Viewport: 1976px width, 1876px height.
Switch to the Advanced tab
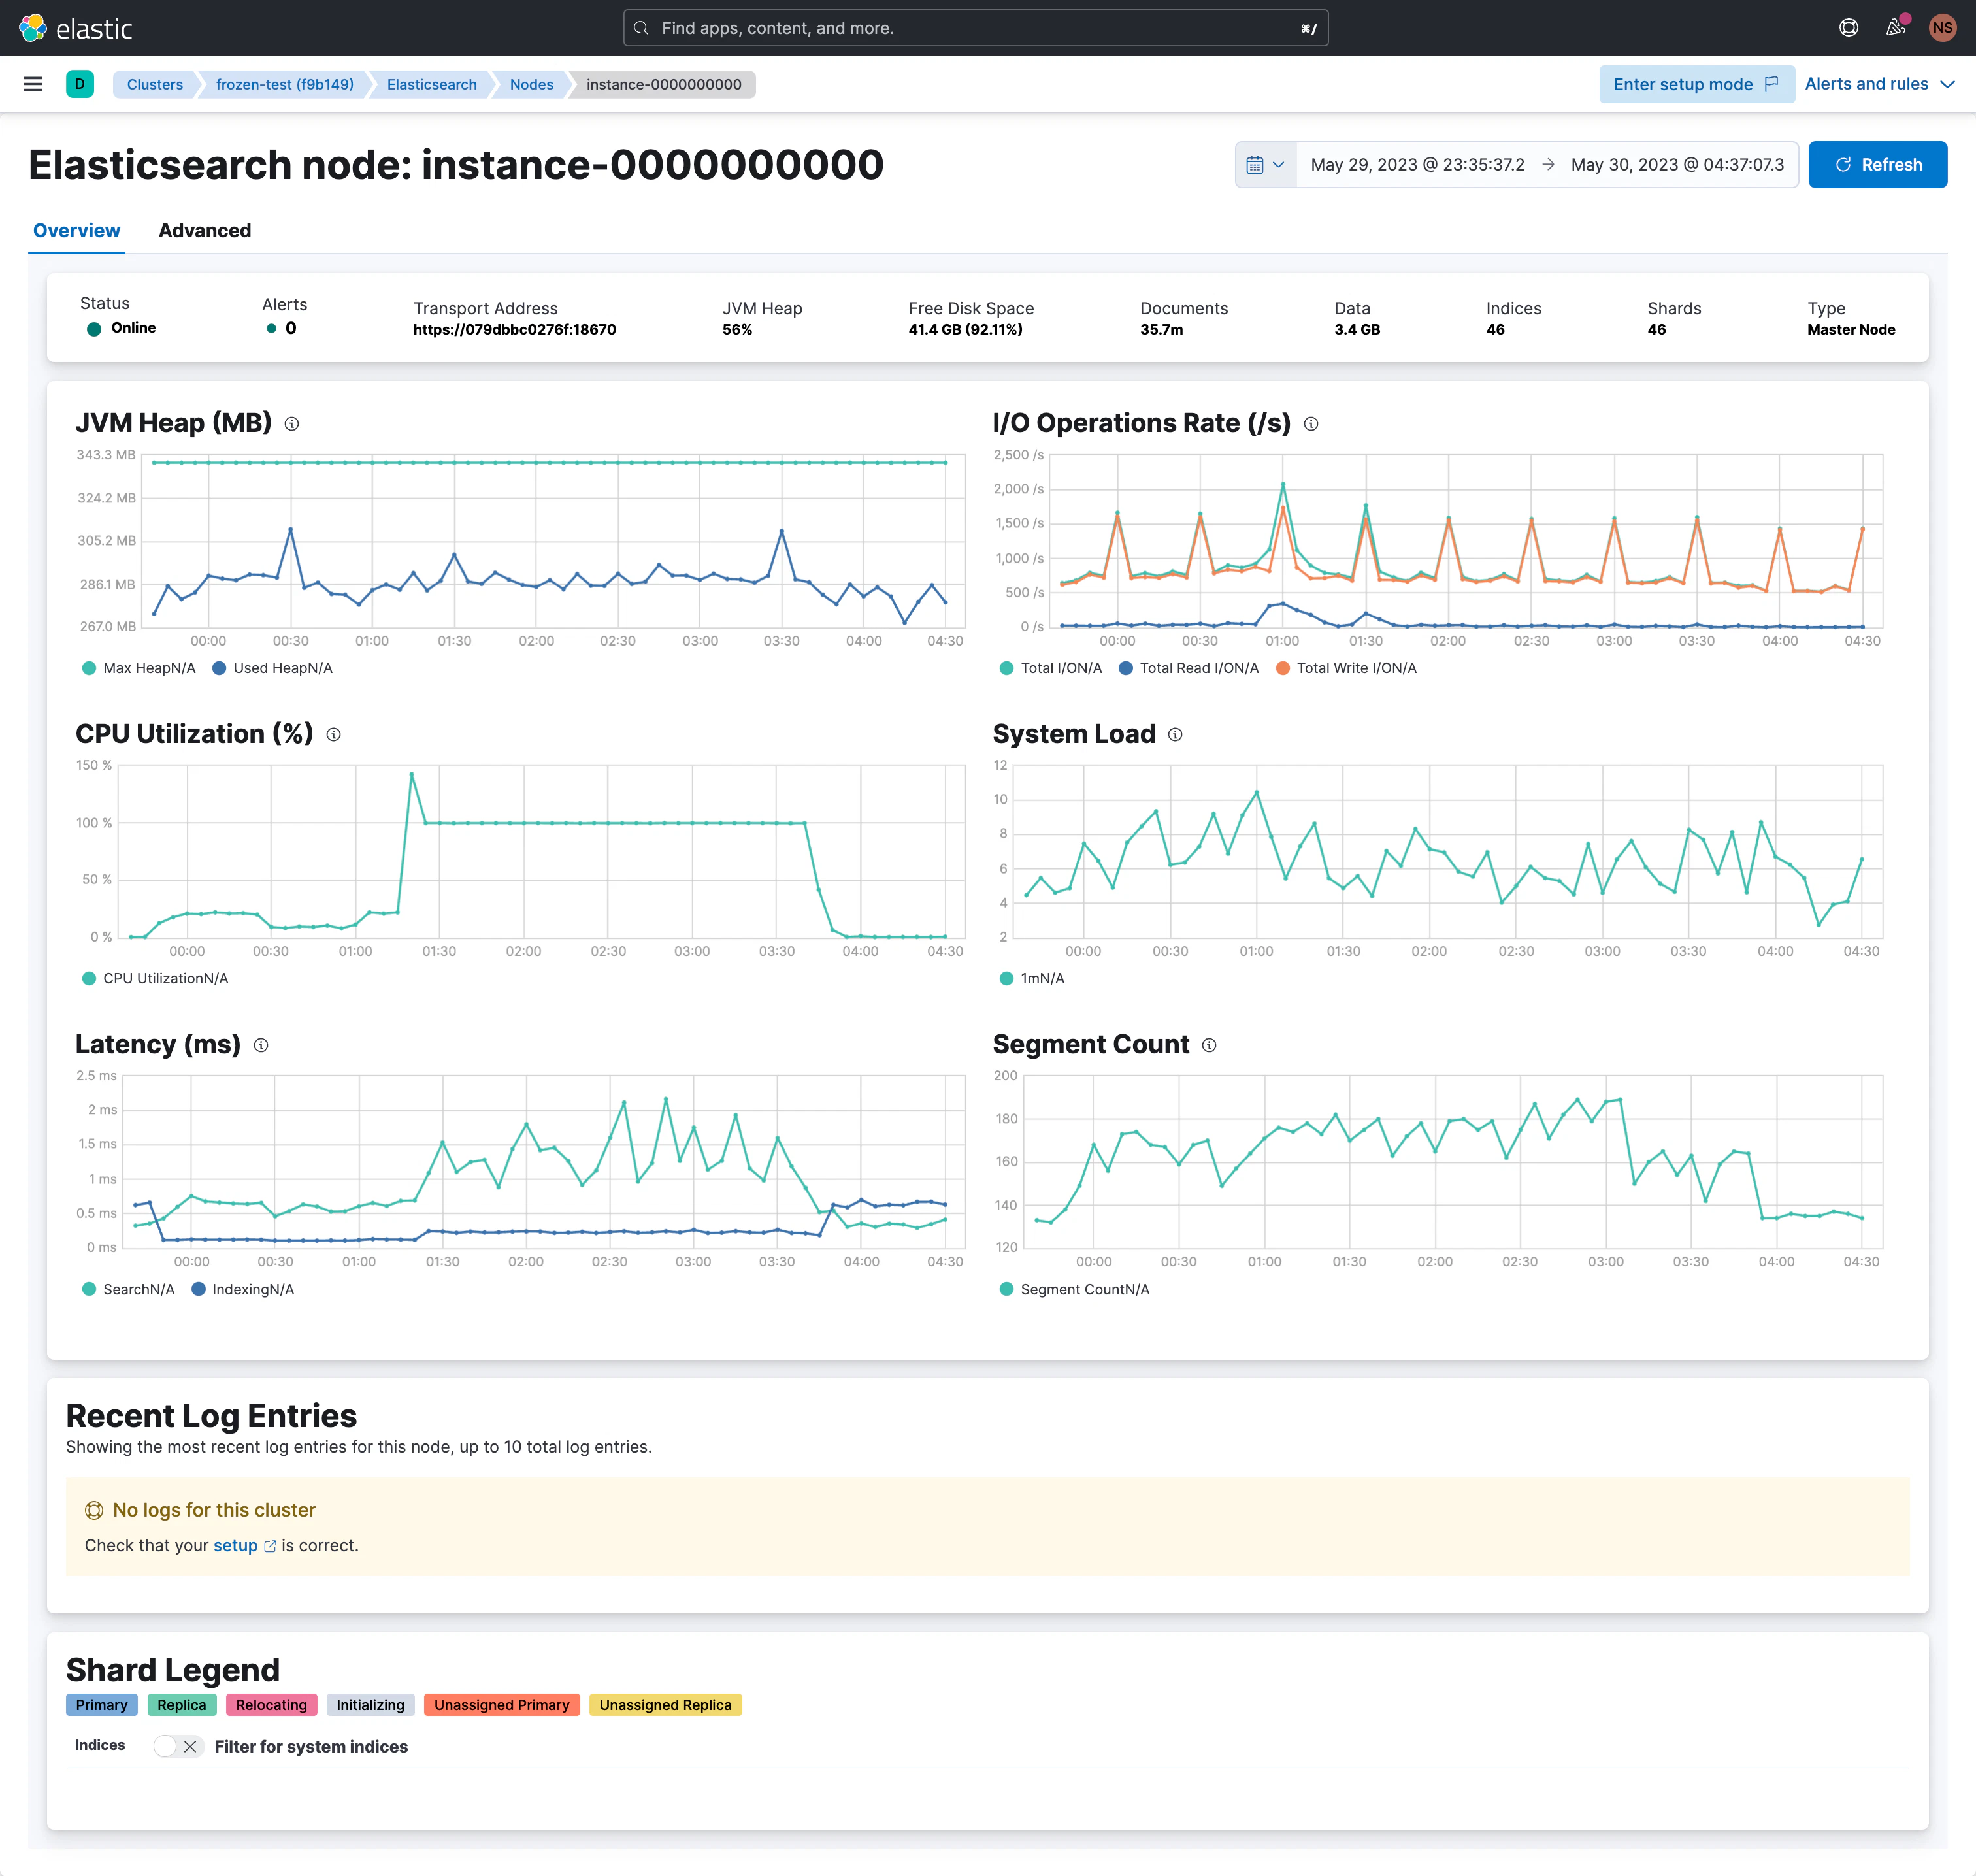pyautogui.click(x=205, y=231)
